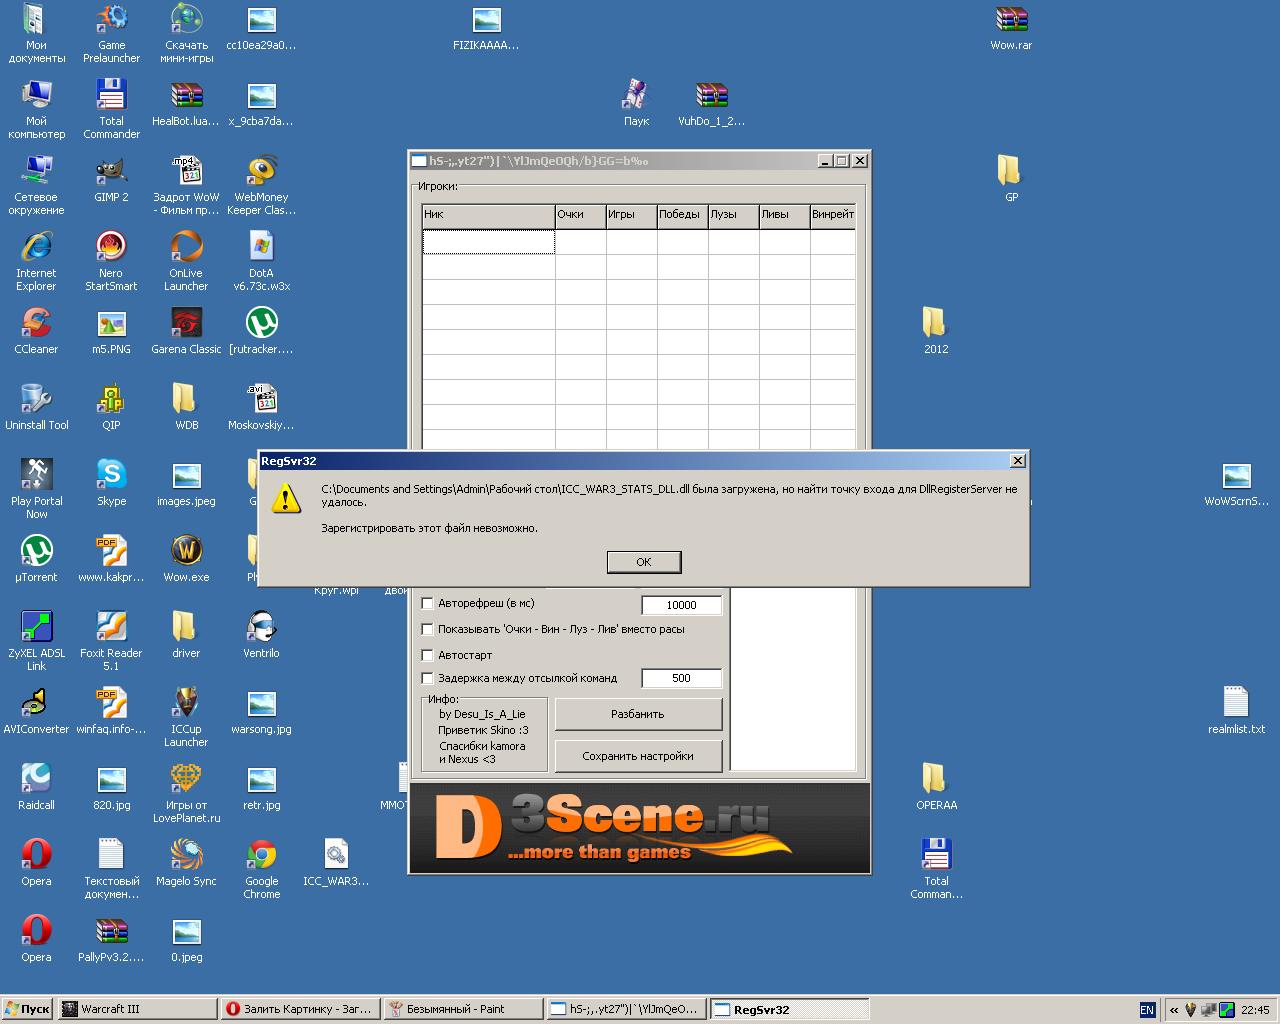Select the realmlist.txt file icon
This screenshot has height=1024, width=1280.
tap(1236, 712)
